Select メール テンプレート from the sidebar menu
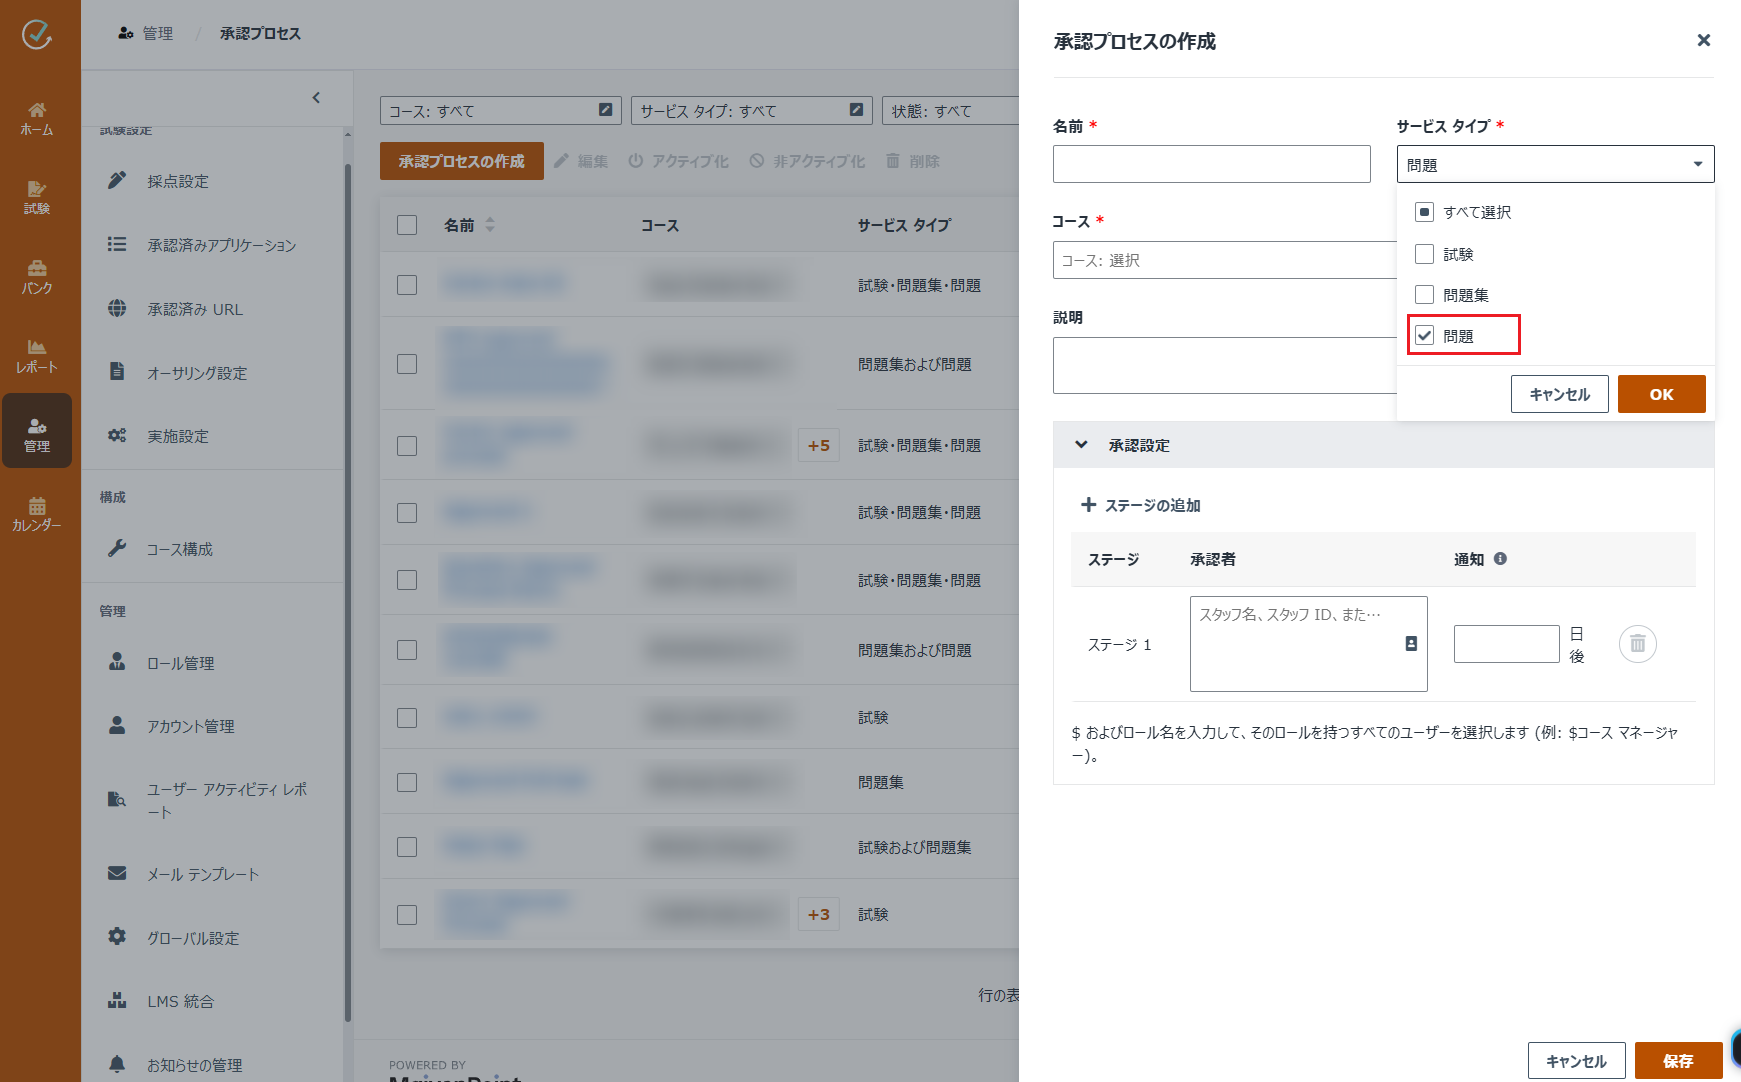Image resolution: width=1741 pixels, height=1082 pixels. coord(203,874)
